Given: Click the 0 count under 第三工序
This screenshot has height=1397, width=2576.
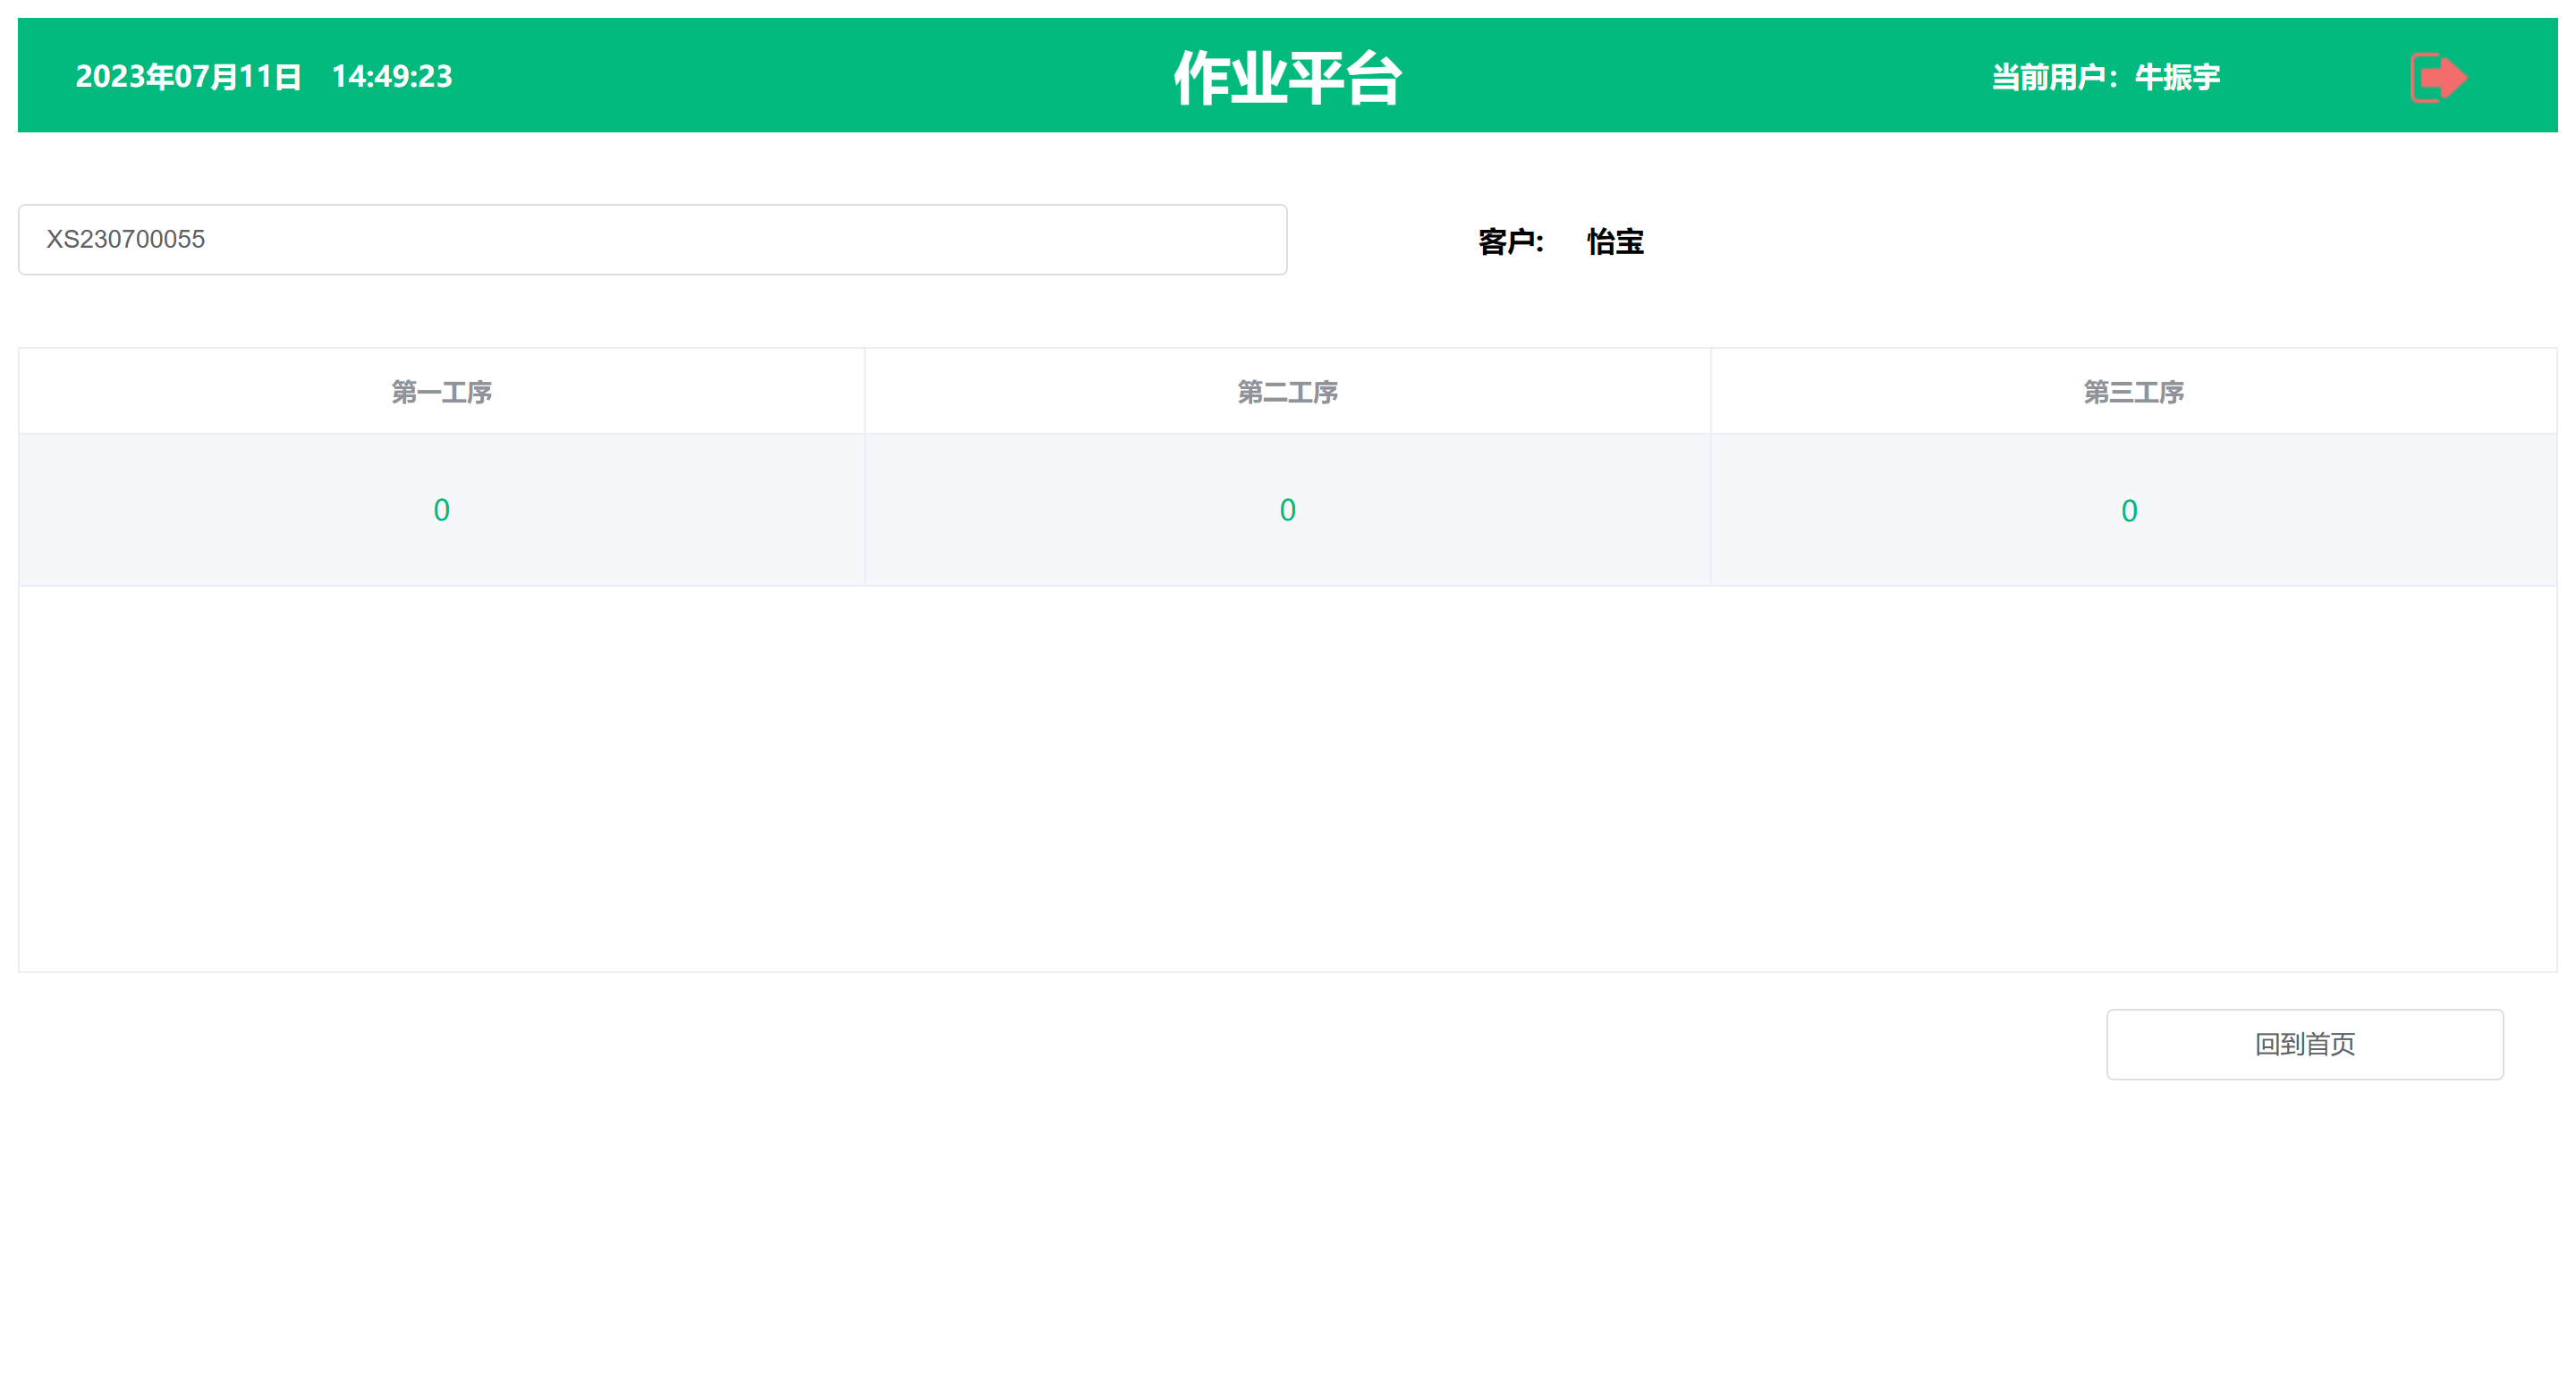Looking at the screenshot, I should coord(2129,511).
